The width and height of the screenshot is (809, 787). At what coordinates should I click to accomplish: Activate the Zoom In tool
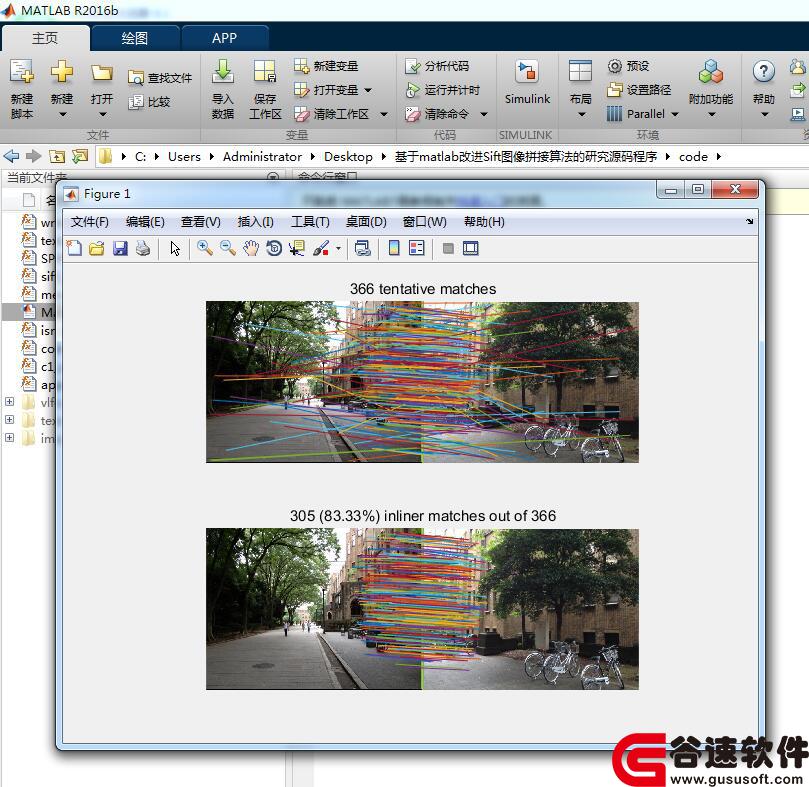pos(205,248)
